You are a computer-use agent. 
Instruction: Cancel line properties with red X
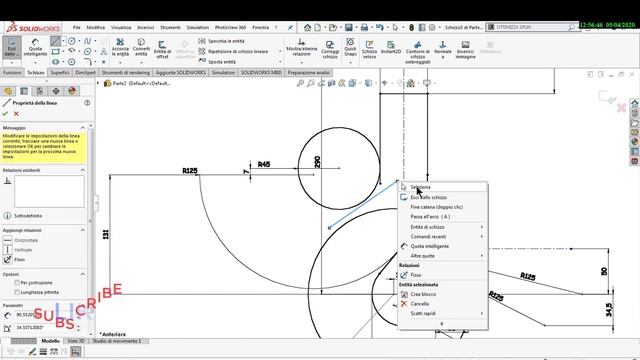[16, 114]
